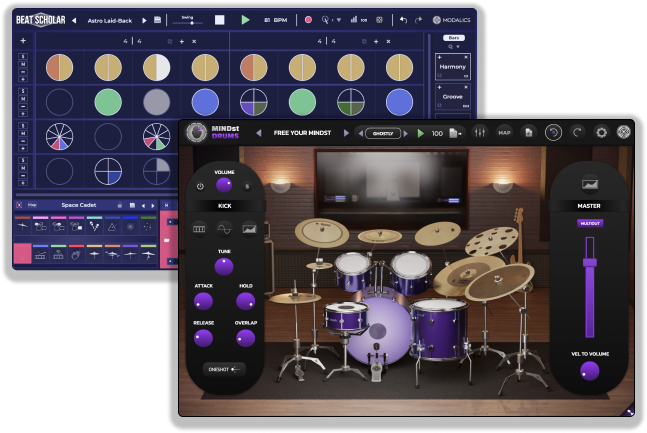The width and height of the screenshot is (647, 433).
Task: Open the mixer sliders icon in MINDst Drums
Action: [x=478, y=133]
